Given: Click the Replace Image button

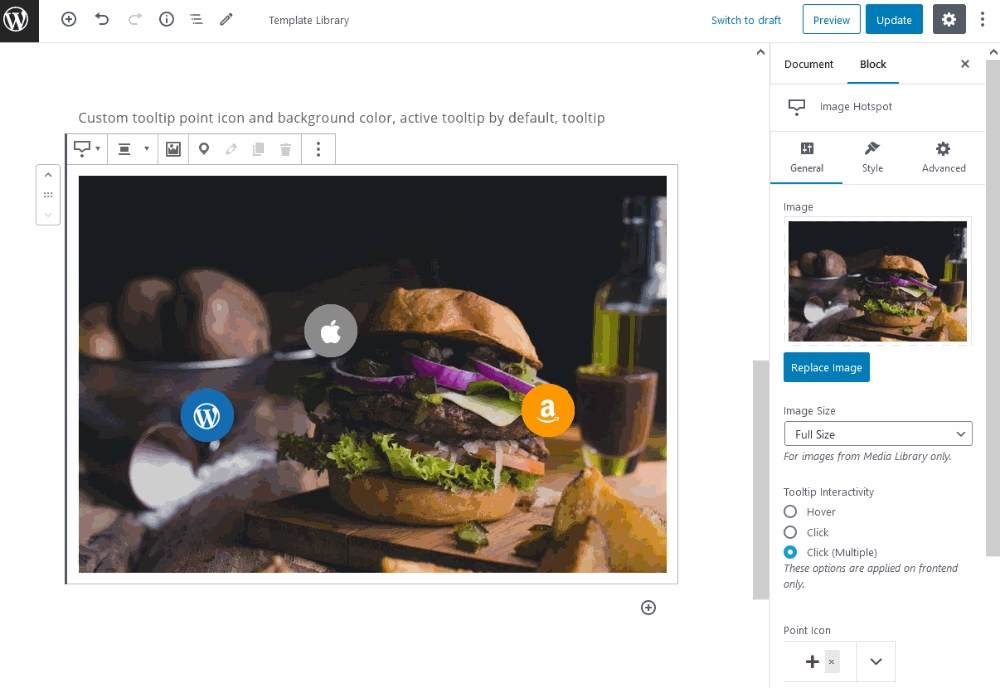Looking at the screenshot, I should coord(827,367).
